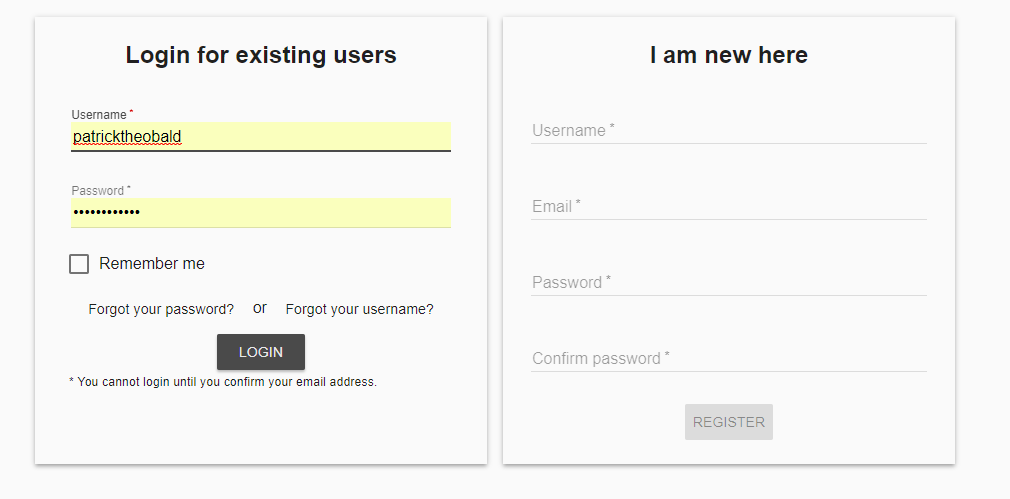Click the red asterisk beside login Username label
Image resolution: width=1010 pixels, height=499 pixels.
click(x=131, y=112)
